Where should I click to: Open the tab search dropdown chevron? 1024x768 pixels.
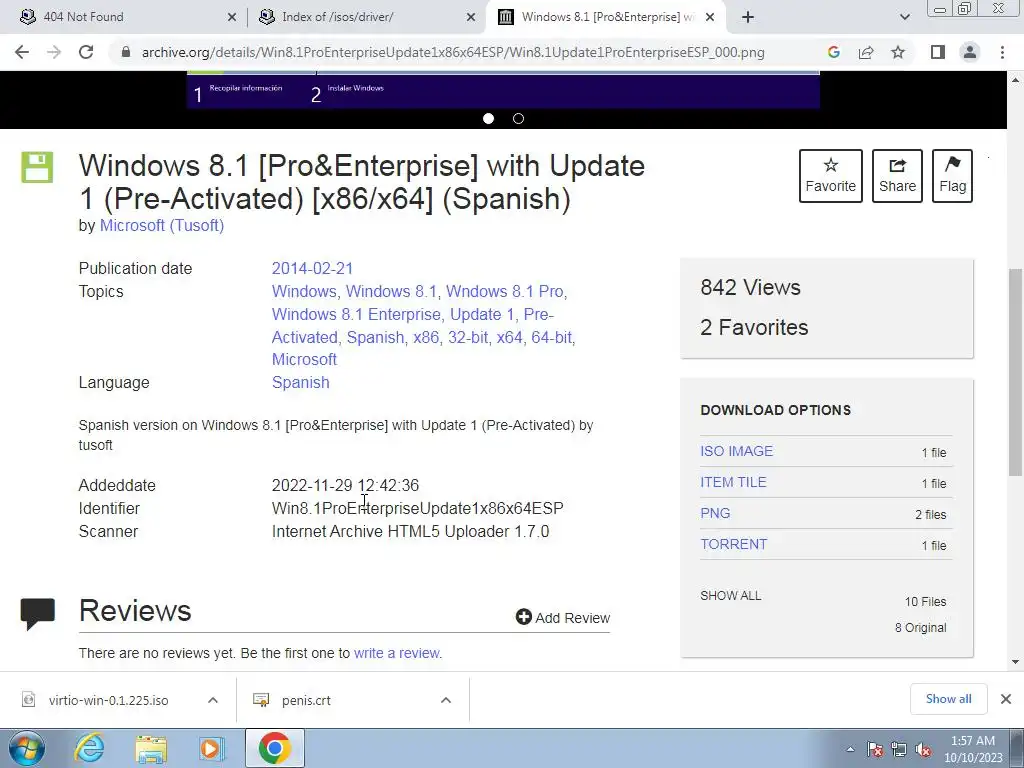[904, 17]
